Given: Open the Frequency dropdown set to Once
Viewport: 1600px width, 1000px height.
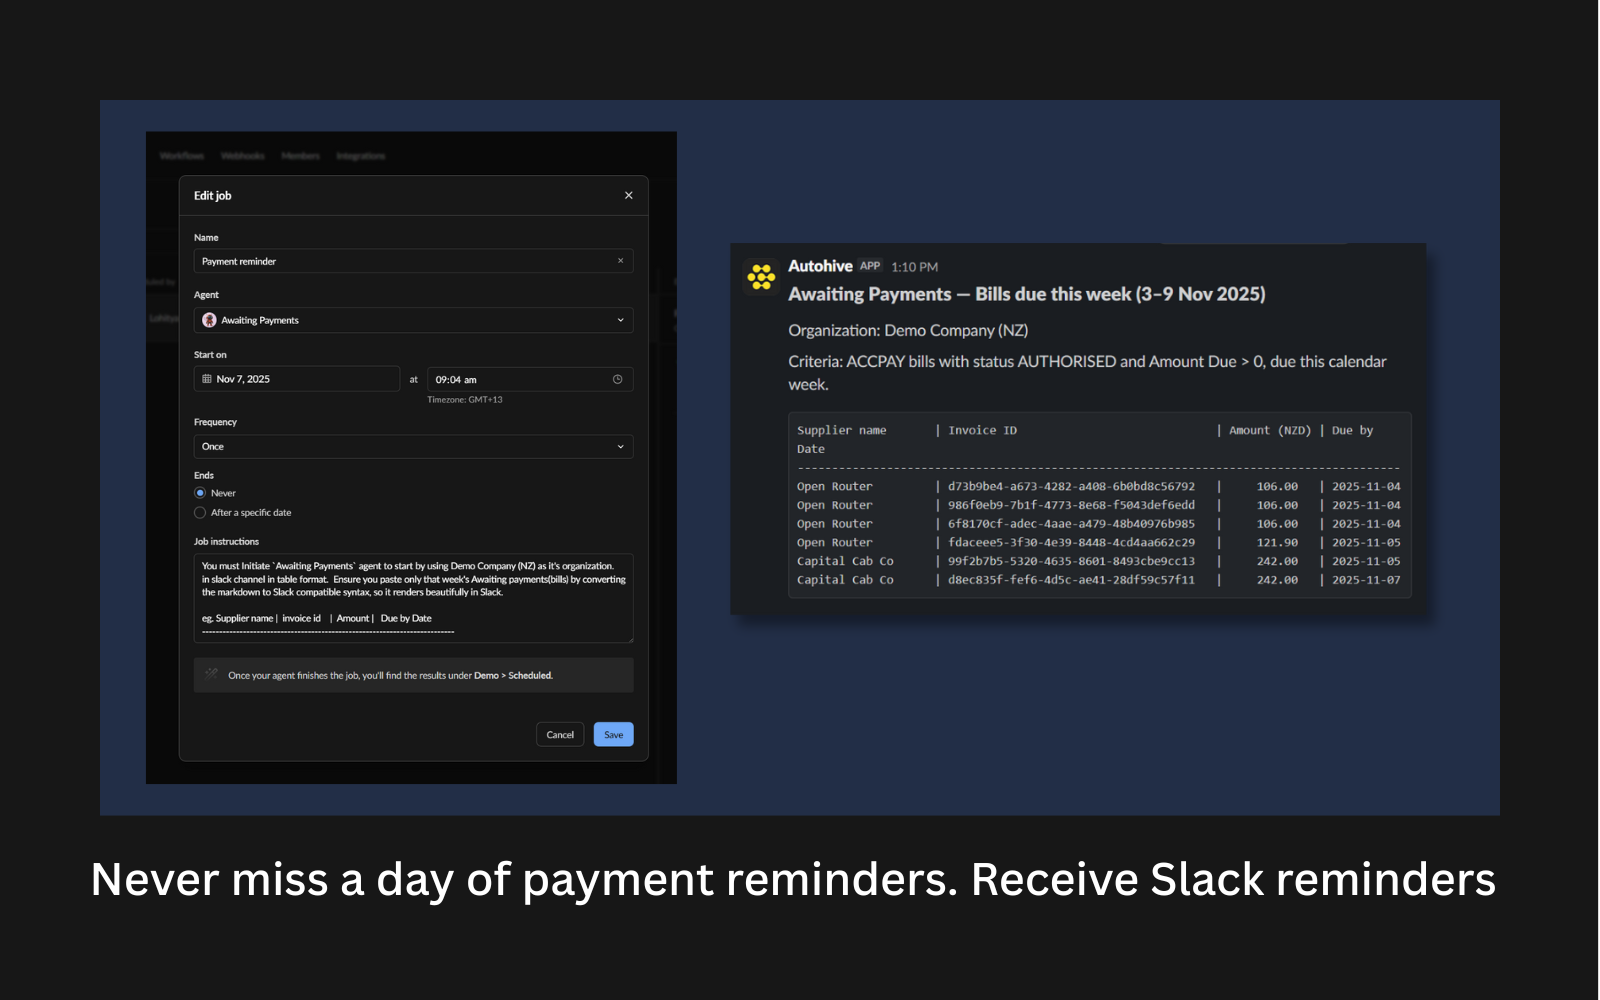Looking at the screenshot, I should (413, 446).
